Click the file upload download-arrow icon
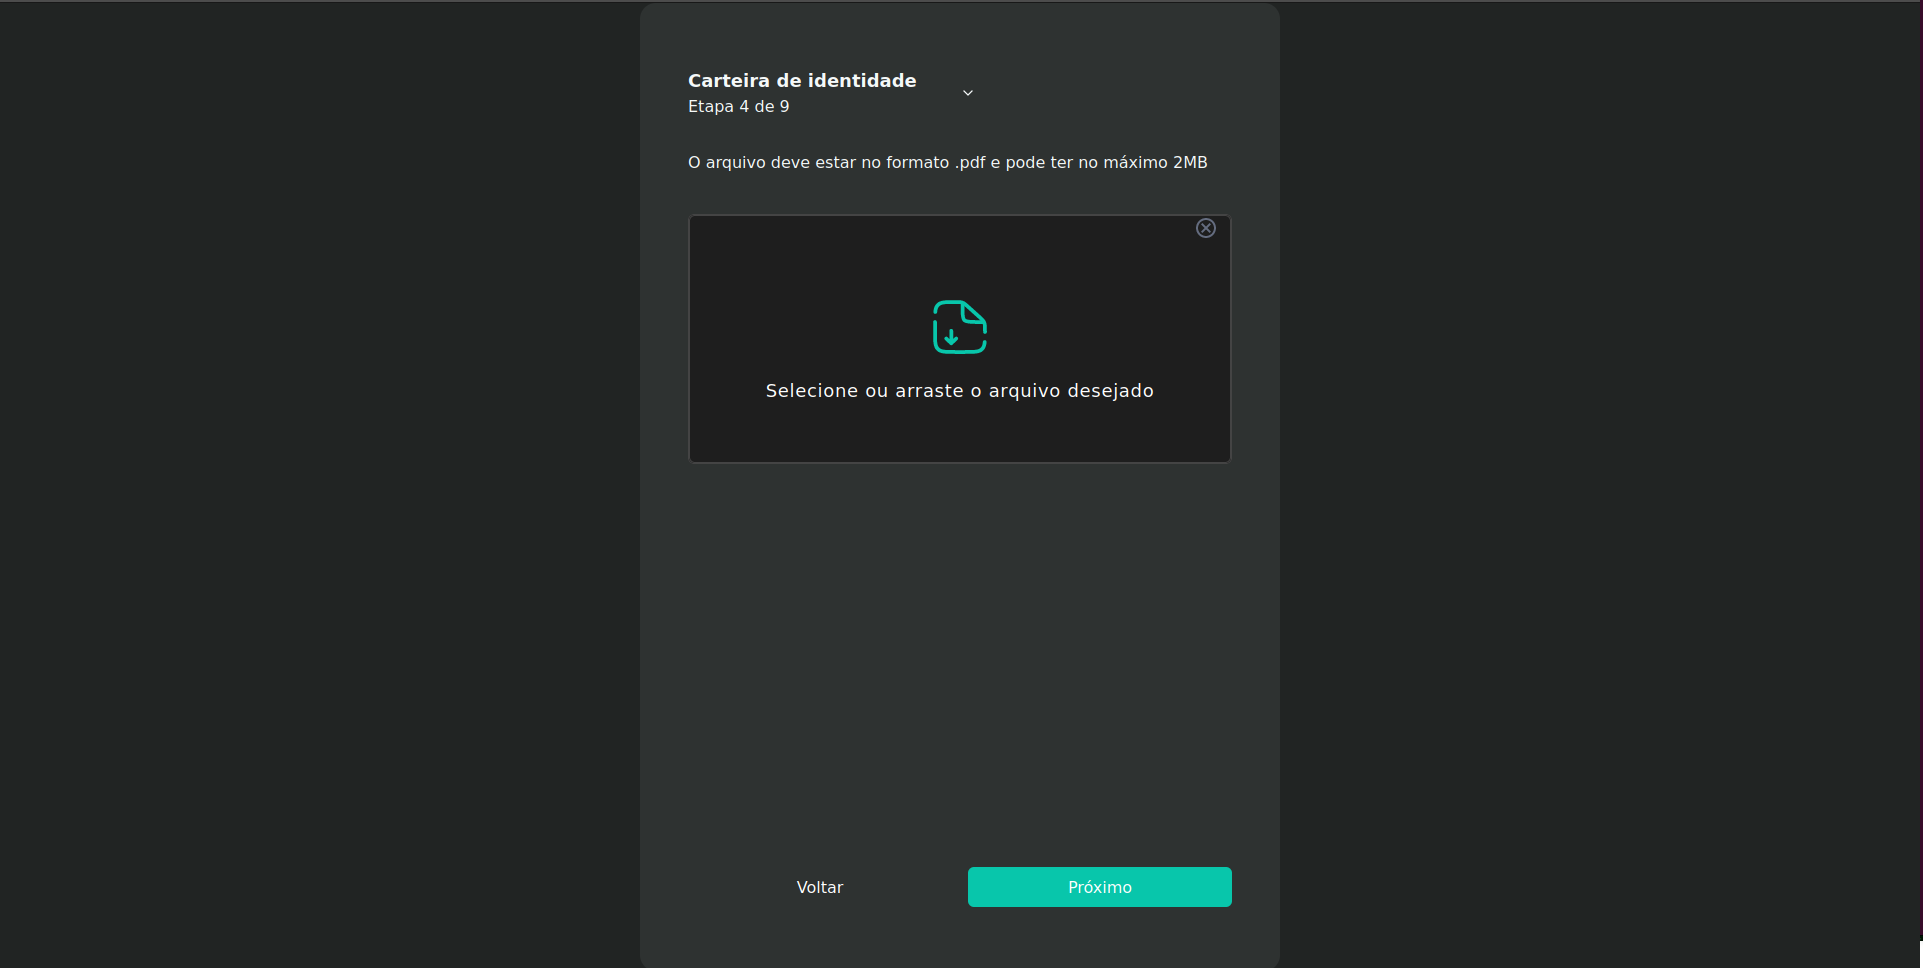The image size is (1923, 968). (x=960, y=327)
